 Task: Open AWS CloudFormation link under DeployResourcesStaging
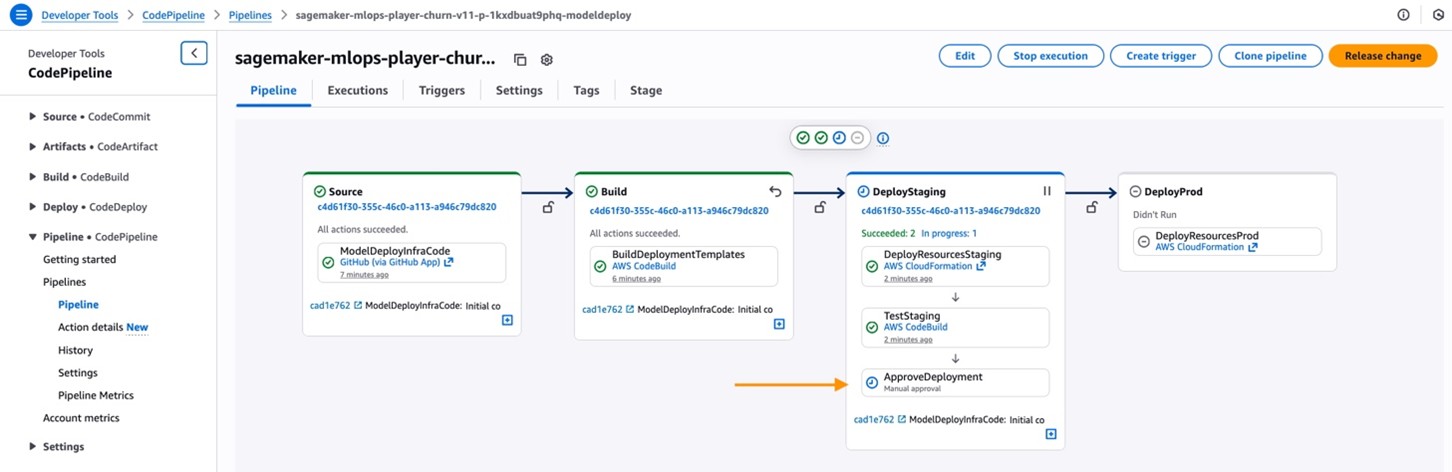934,266
